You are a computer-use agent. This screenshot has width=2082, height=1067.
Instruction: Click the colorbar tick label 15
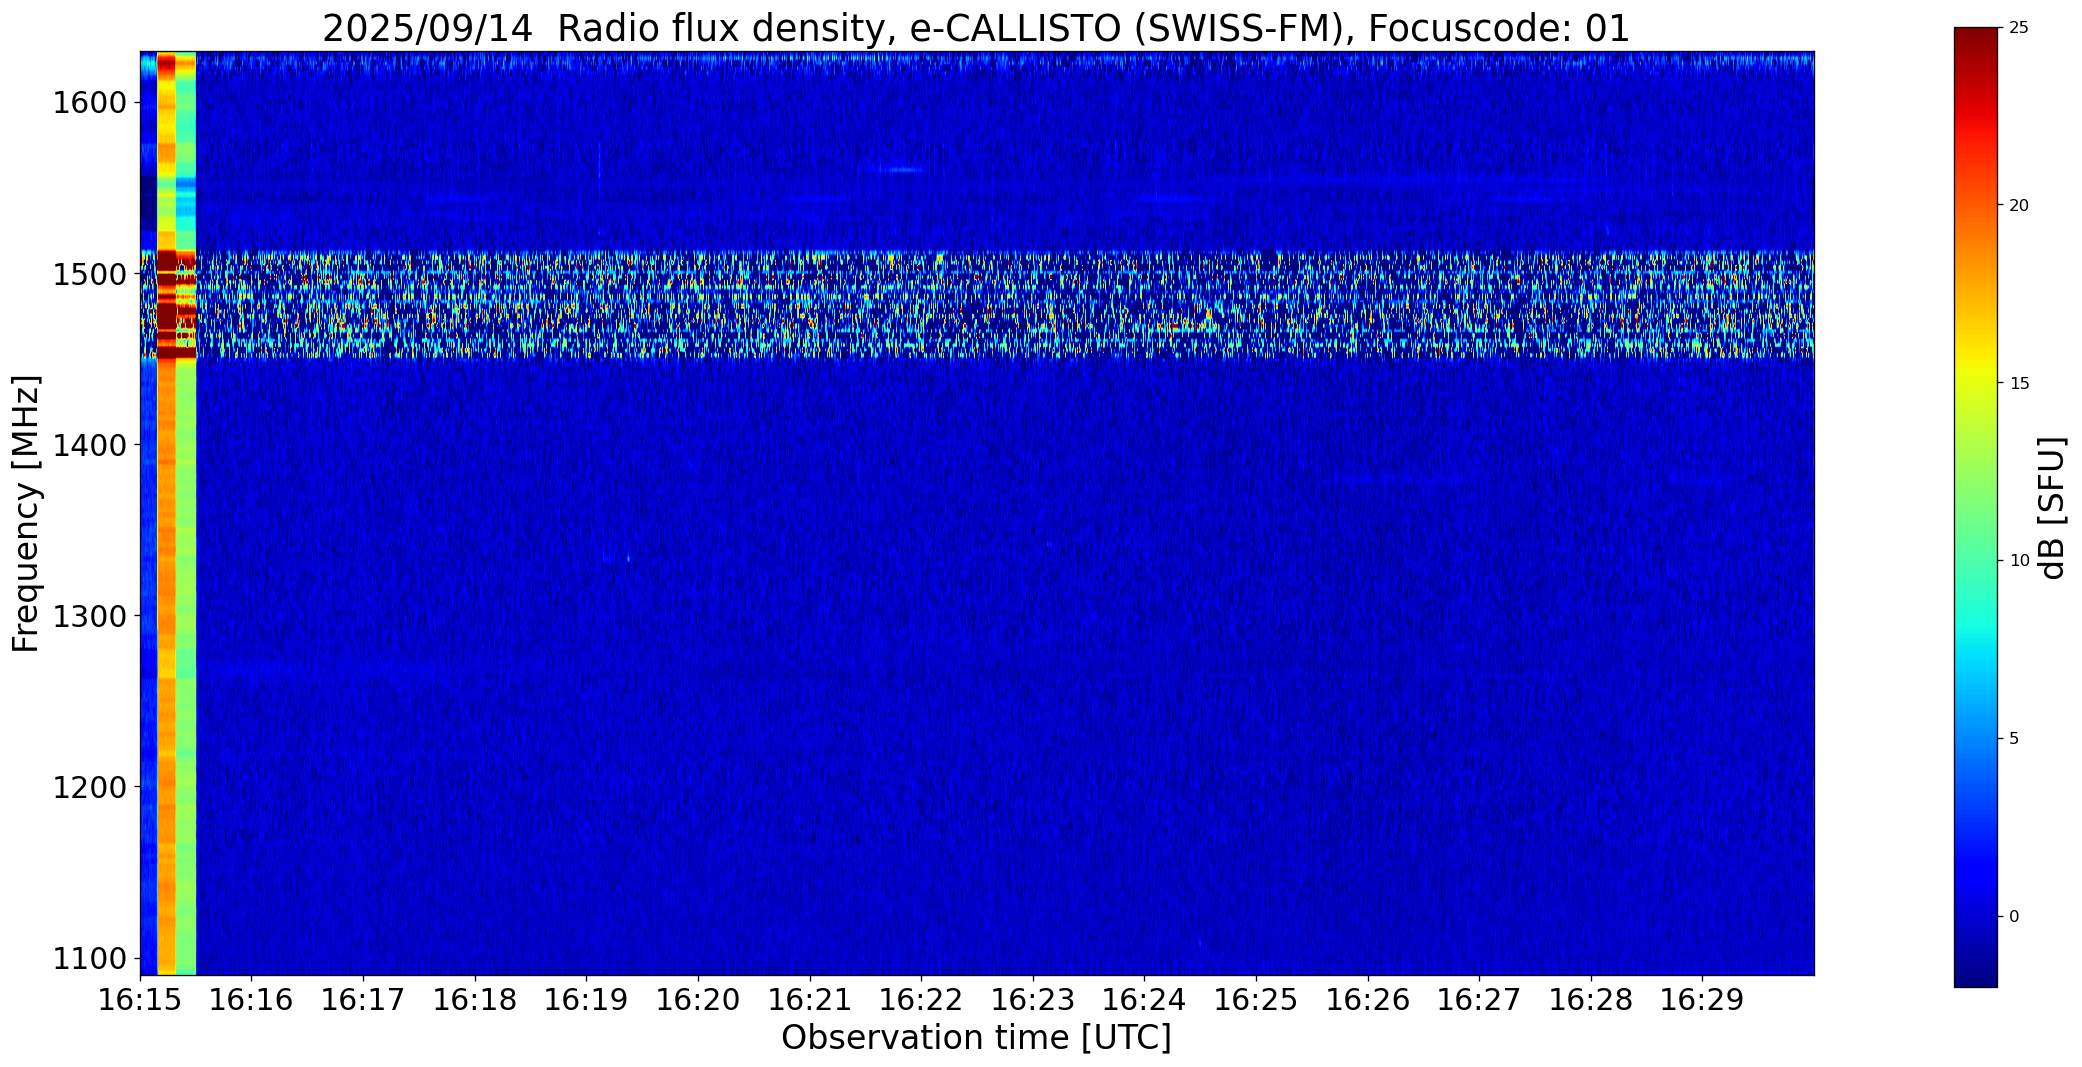pos(2019,383)
